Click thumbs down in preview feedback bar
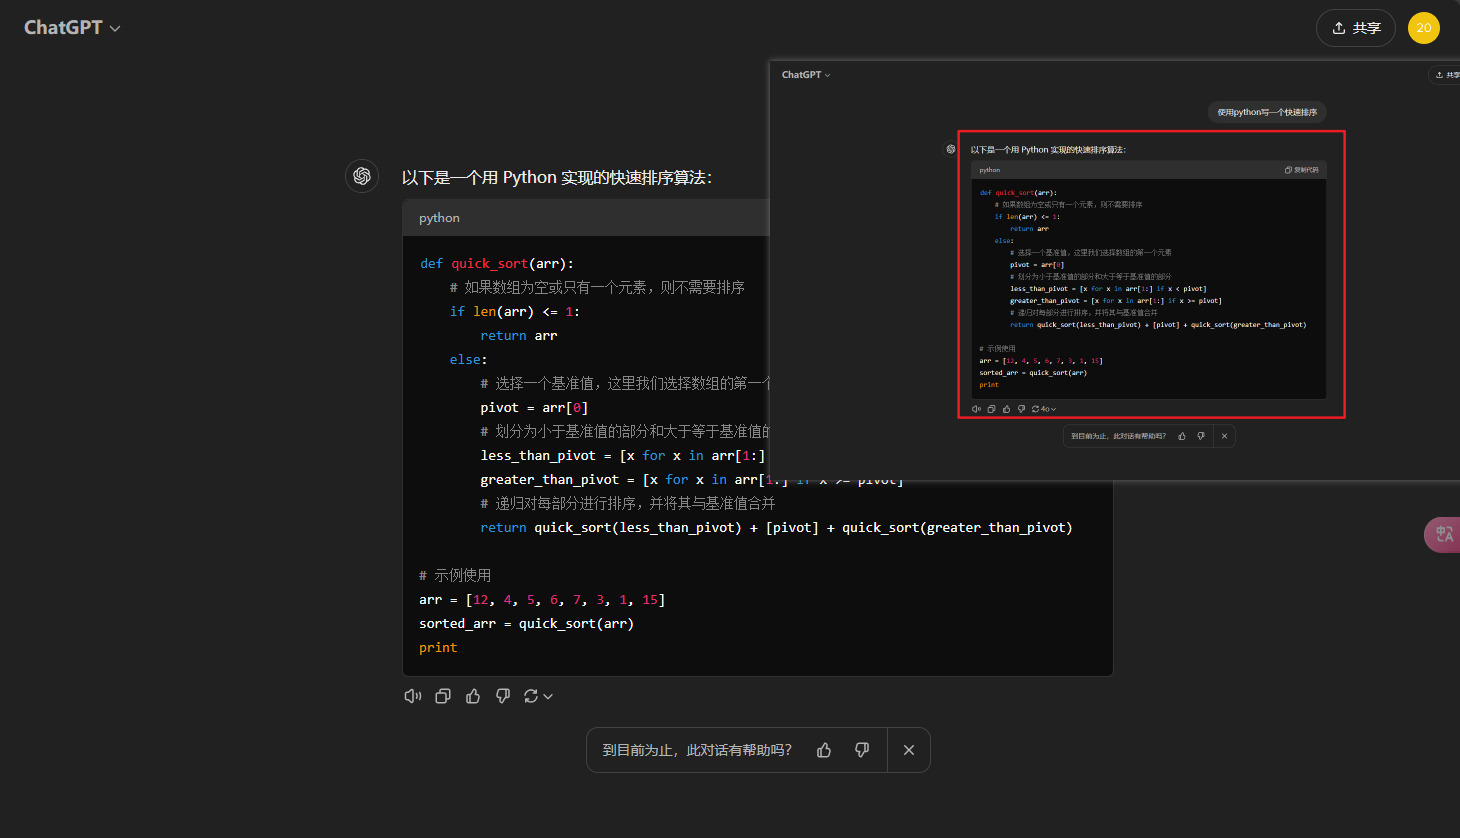 click(x=1201, y=436)
